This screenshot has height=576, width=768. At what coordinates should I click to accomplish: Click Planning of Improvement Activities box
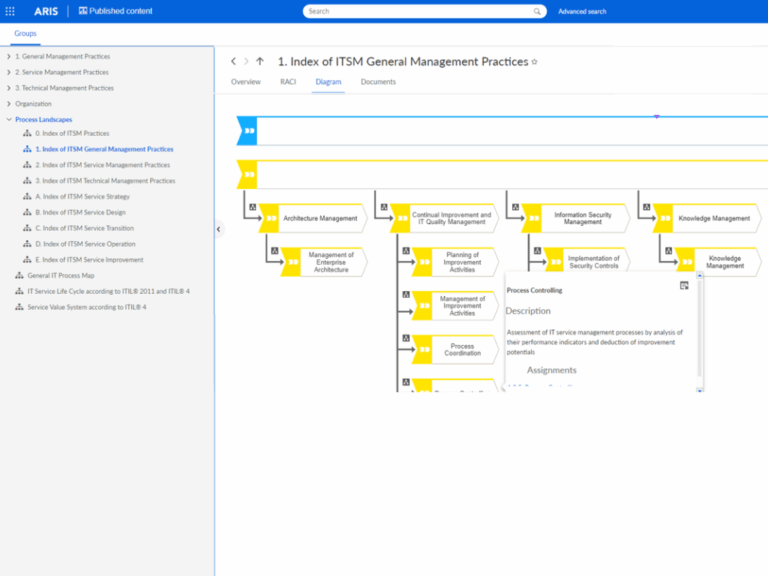[456, 262]
